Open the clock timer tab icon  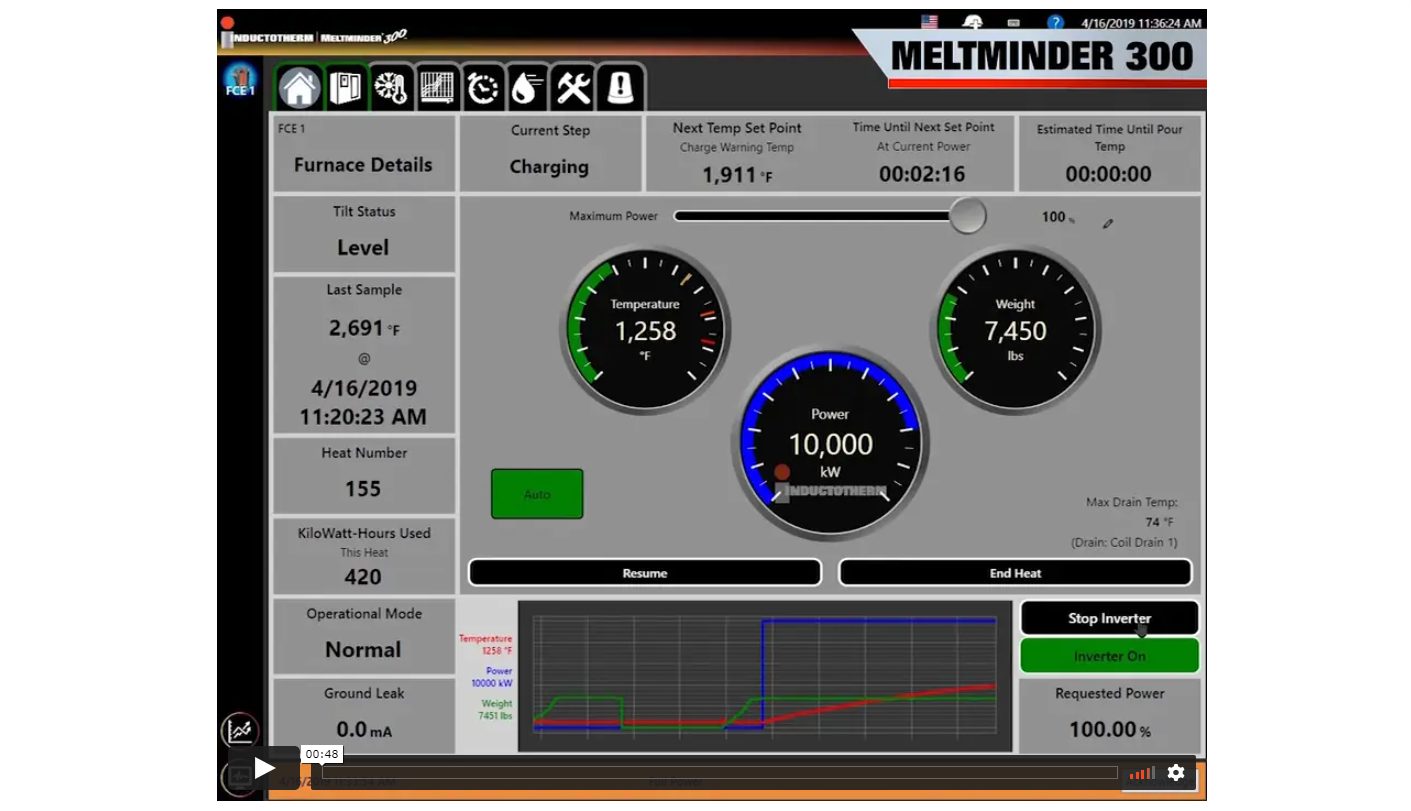[x=482, y=88]
